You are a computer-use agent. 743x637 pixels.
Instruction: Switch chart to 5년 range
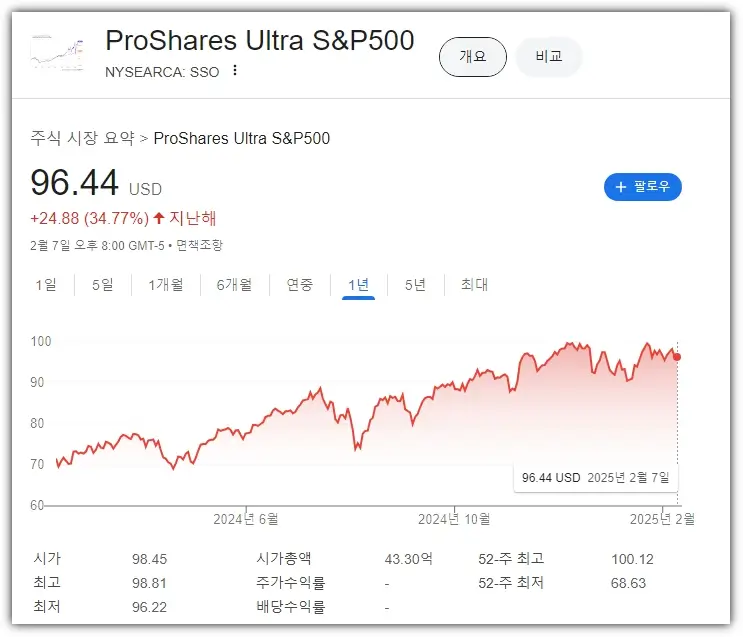pyautogui.click(x=415, y=285)
